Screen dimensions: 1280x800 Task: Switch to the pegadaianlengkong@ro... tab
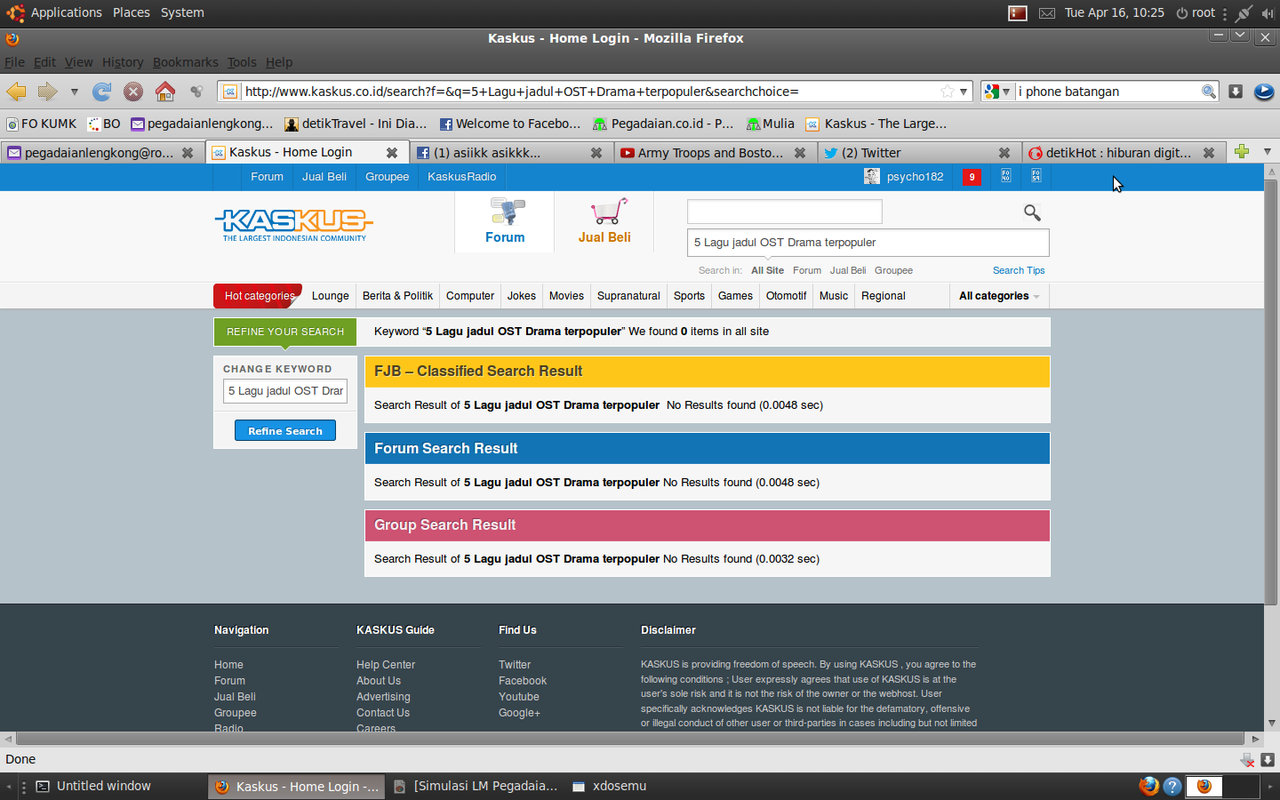[x=90, y=153]
